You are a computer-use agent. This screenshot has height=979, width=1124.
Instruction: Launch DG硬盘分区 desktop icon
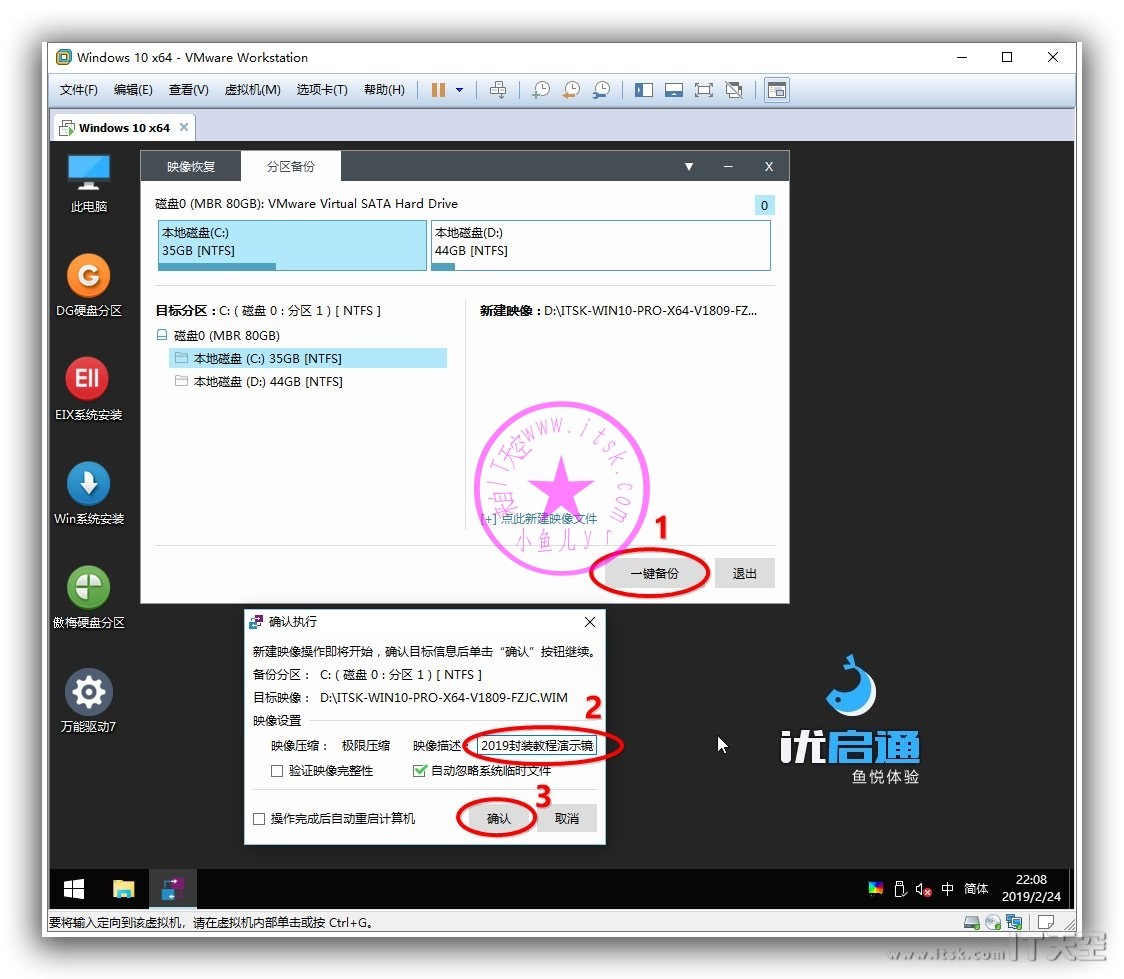(x=89, y=285)
